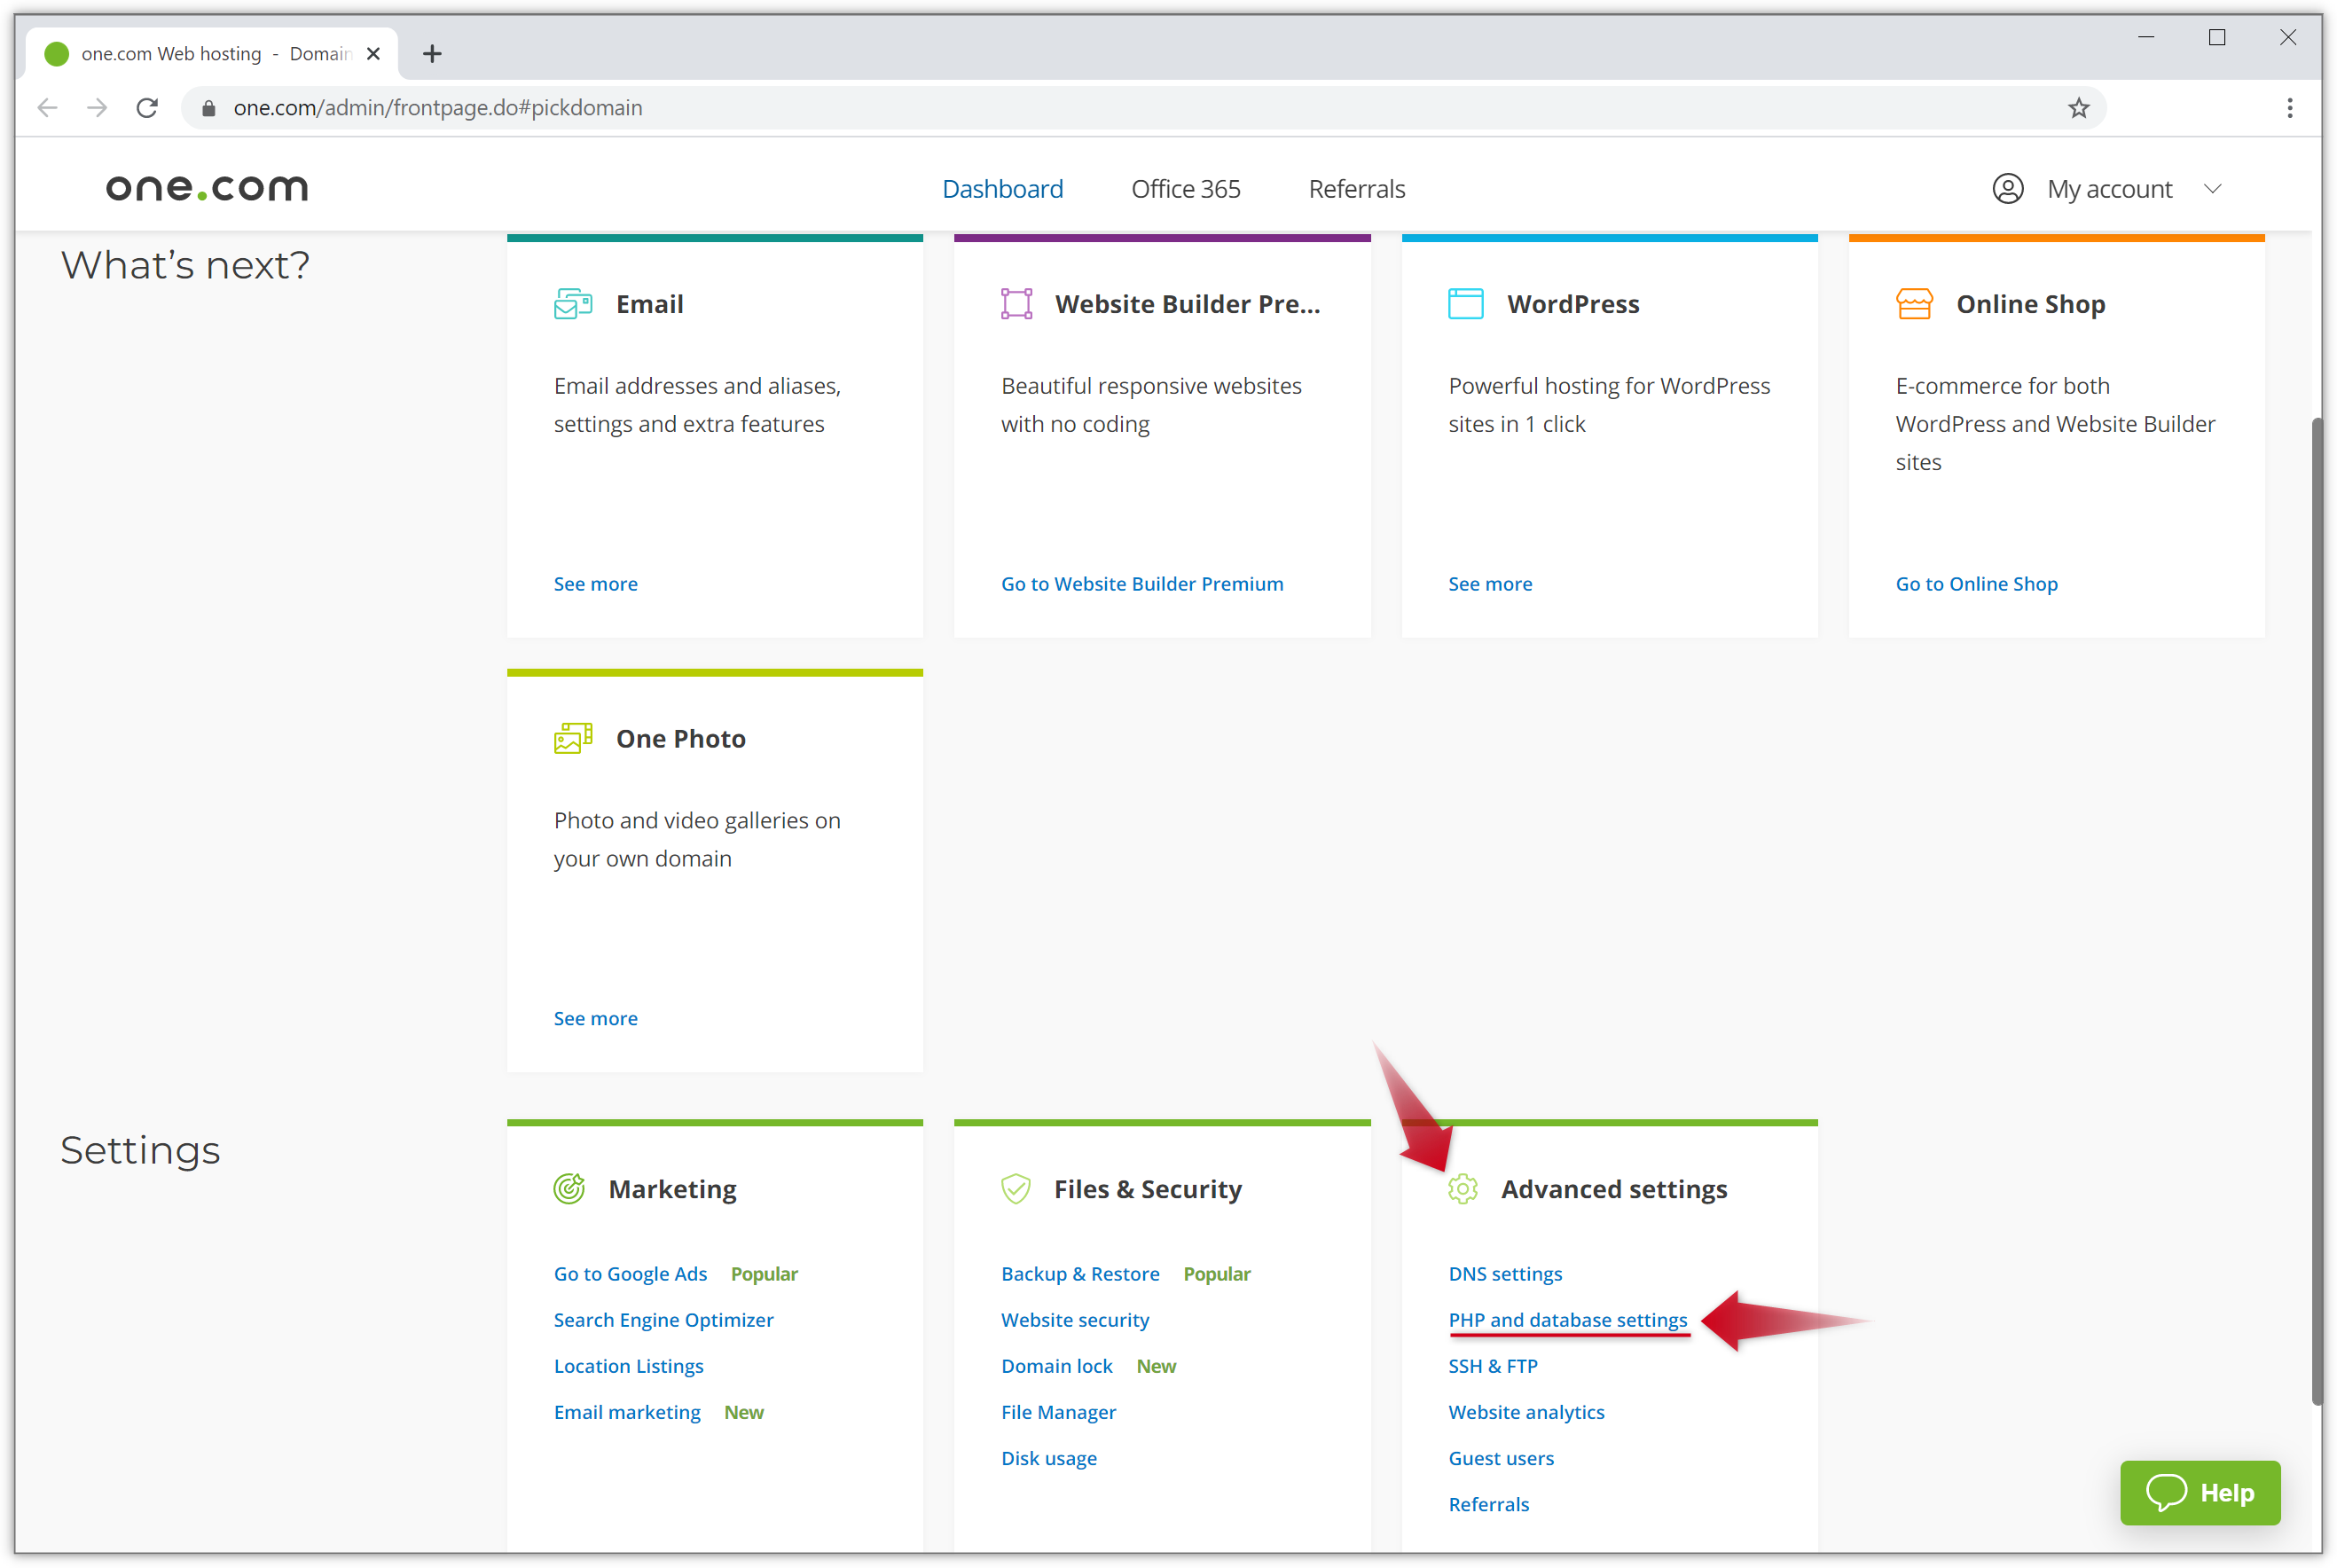Click the Online Shop icon

tap(1914, 302)
